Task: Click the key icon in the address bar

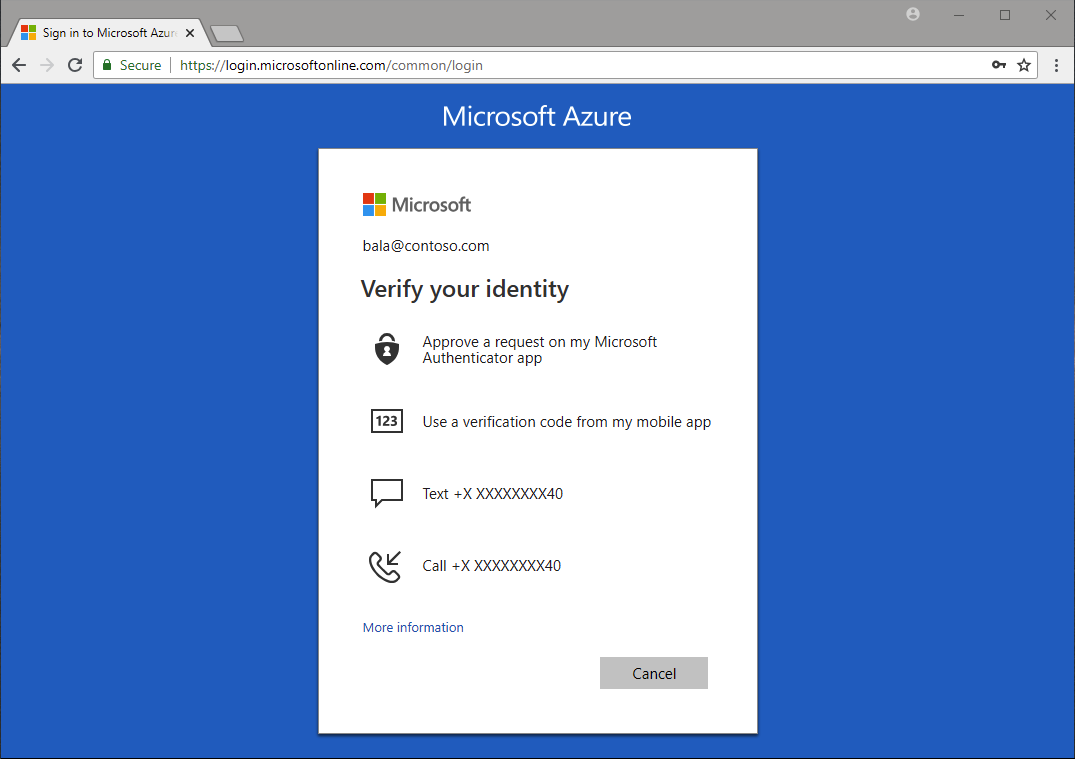Action: click(998, 64)
